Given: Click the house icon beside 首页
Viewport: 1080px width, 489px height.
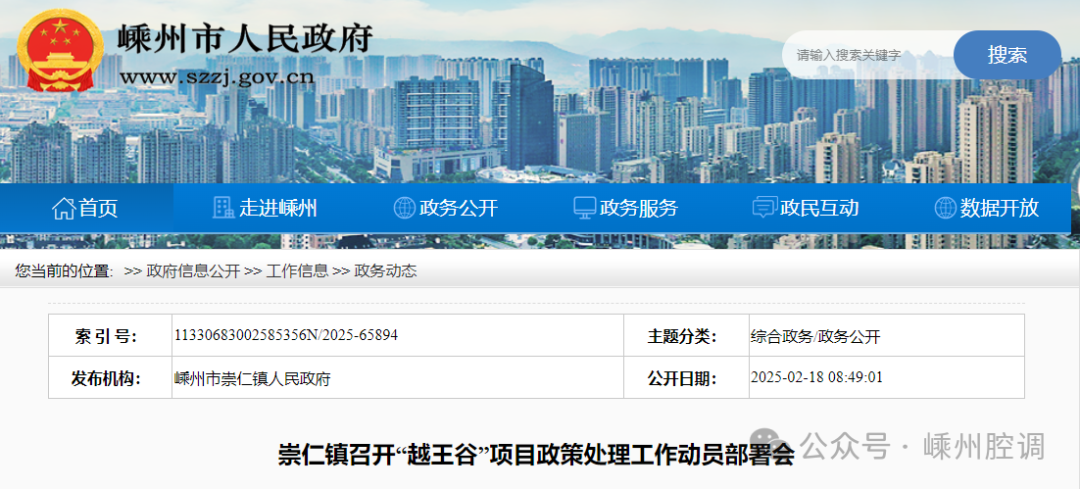Looking at the screenshot, I should (63, 208).
